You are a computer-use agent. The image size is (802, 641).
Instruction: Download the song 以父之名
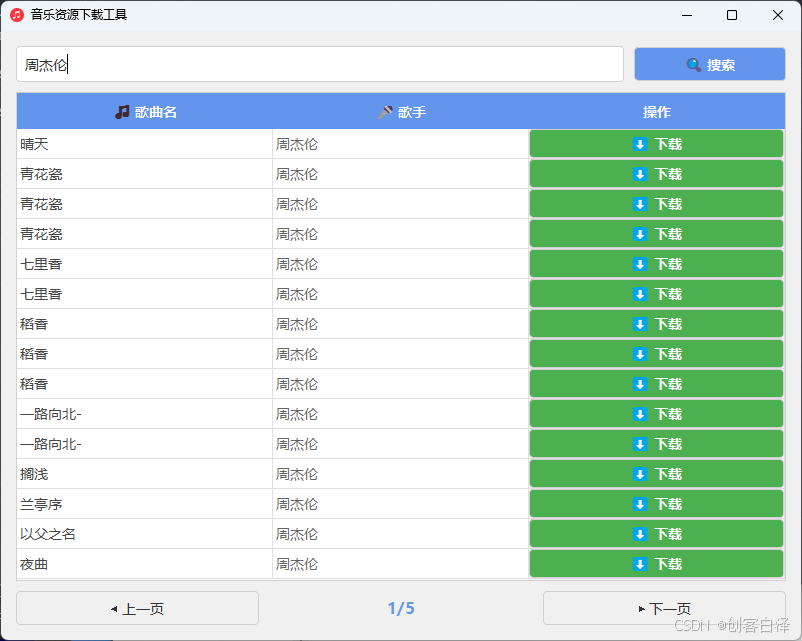click(x=656, y=534)
